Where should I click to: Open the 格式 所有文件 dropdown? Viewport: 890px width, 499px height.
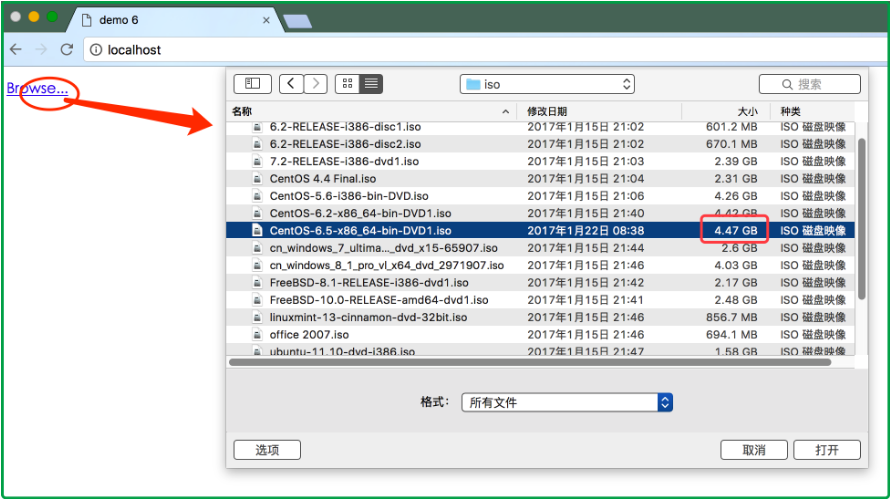pos(567,402)
